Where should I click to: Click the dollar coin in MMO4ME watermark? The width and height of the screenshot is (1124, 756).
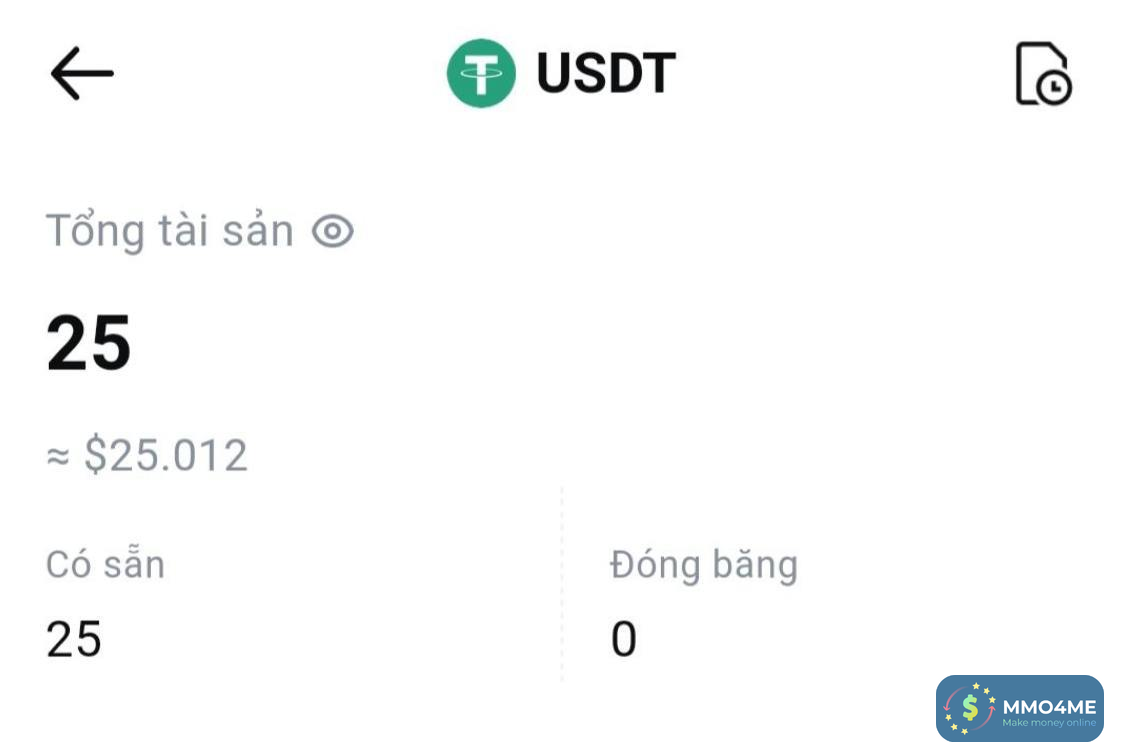(970, 708)
